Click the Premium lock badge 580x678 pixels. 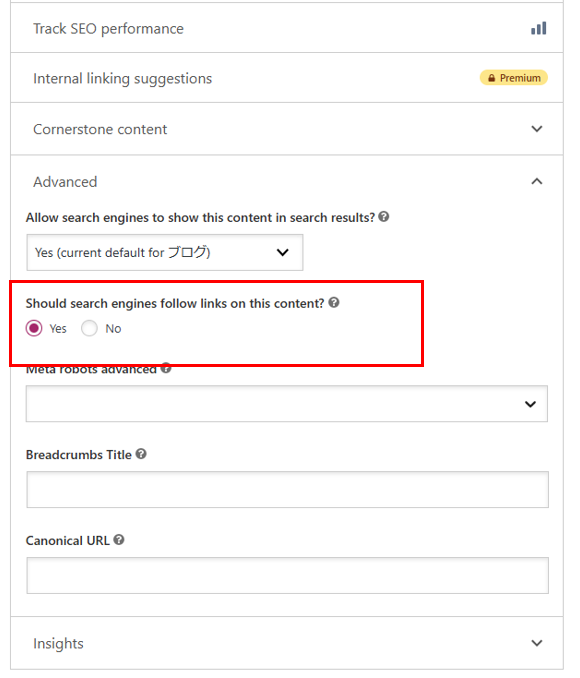coord(513,78)
